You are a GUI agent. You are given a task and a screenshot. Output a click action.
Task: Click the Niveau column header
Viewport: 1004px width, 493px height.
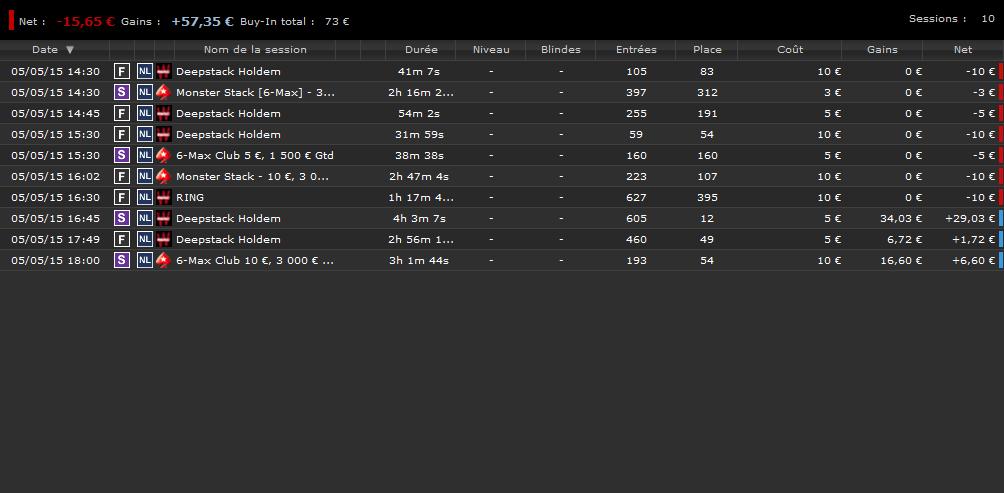[491, 49]
